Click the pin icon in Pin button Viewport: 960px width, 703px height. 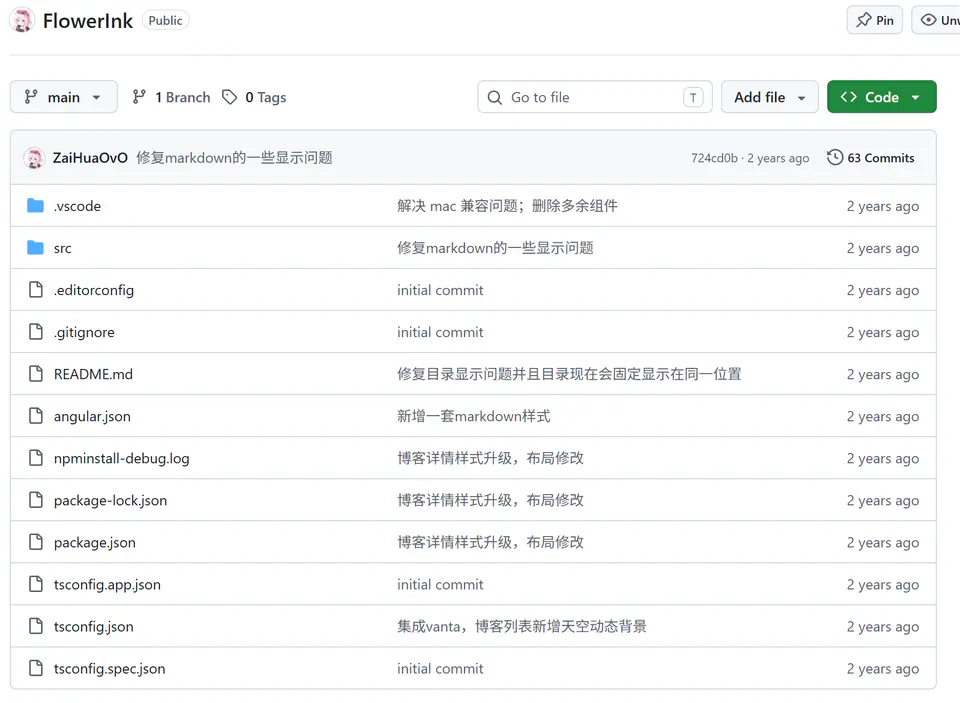click(x=863, y=20)
